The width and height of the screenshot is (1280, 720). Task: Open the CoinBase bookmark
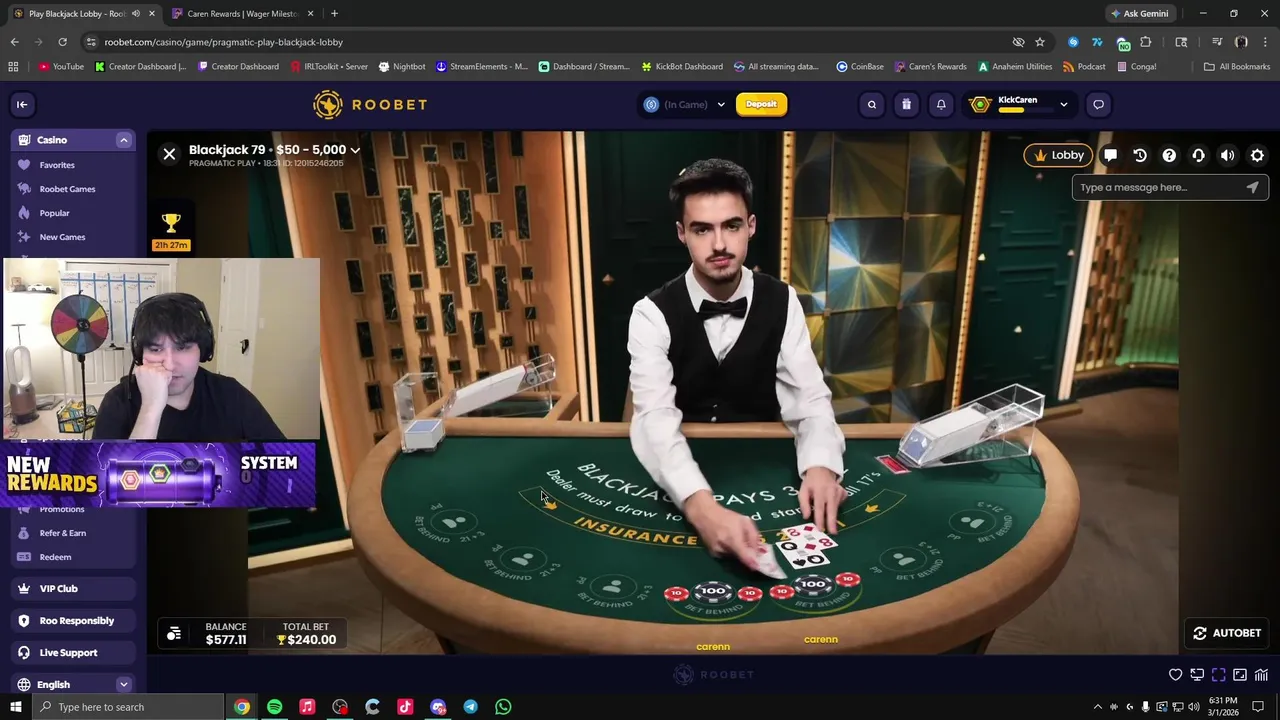(859, 67)
